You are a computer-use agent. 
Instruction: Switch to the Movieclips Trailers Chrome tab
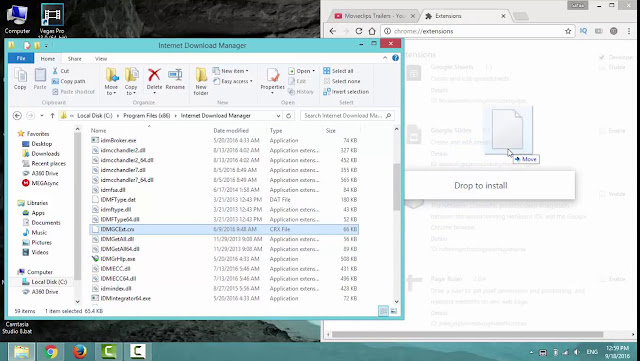[373, 16]
